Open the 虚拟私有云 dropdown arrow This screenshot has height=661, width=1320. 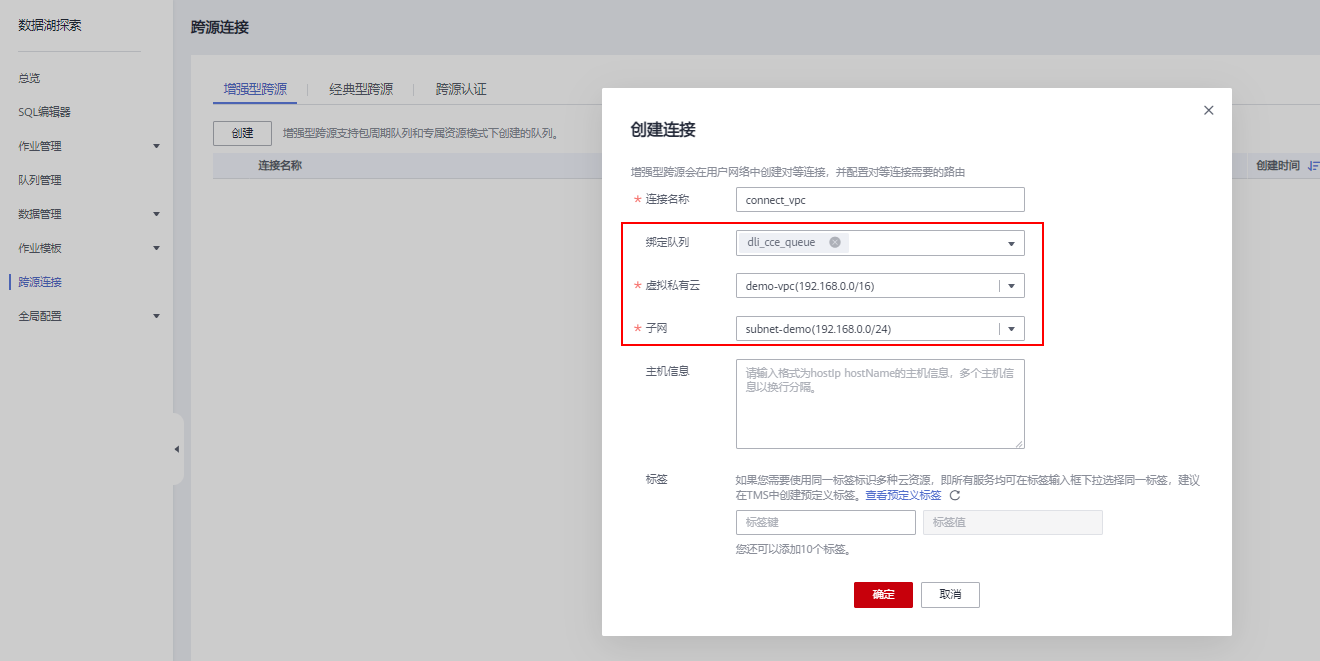pos(1011,286)
